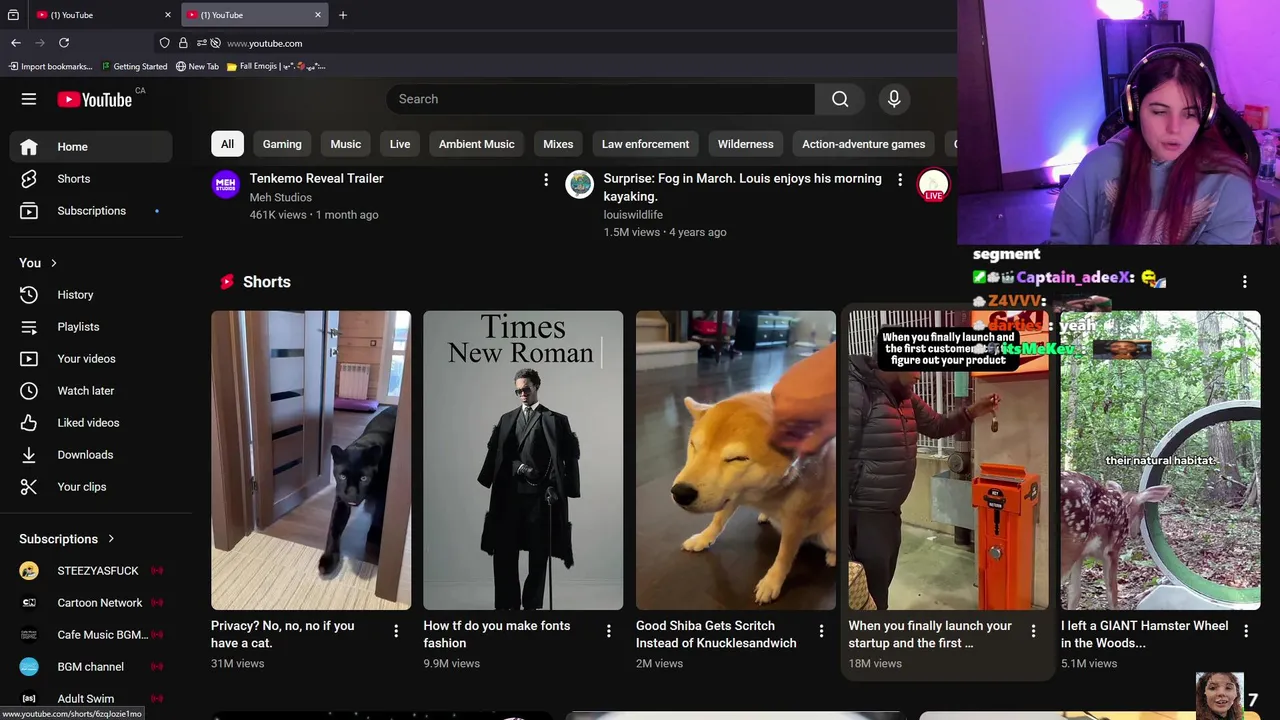
Task: Start voice search with microphone icon
Action: click(x=894, y=99)
